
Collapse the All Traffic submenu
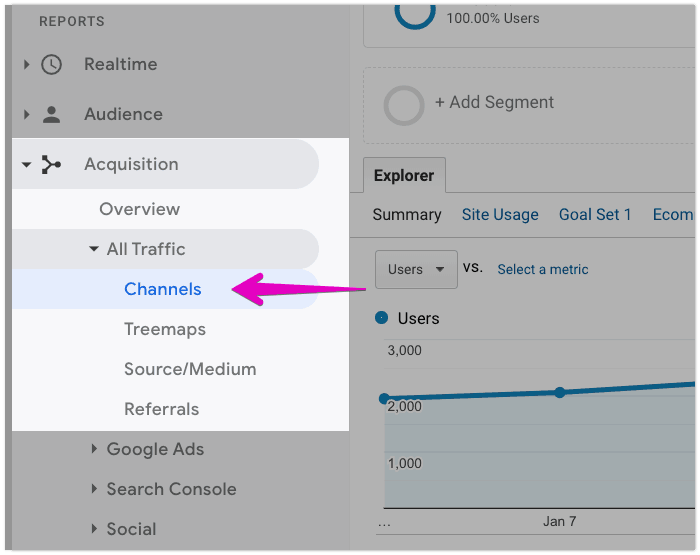(x=94, y=249)
